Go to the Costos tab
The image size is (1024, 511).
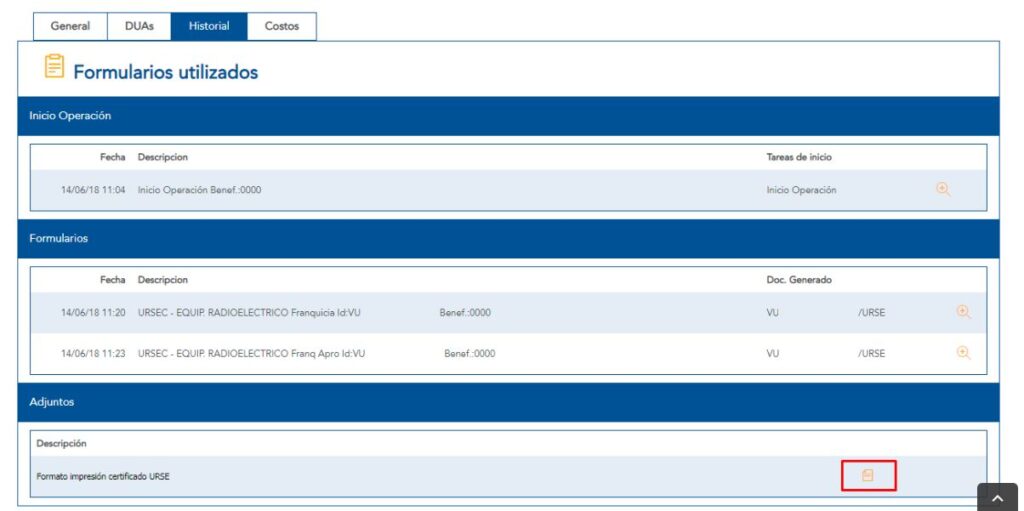click(x=282, y=26)
